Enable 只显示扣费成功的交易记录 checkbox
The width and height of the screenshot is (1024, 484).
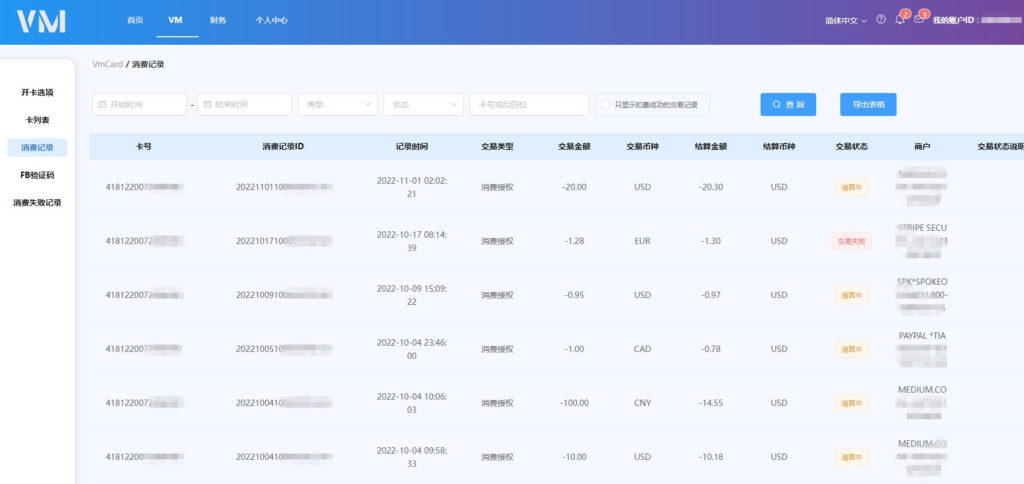pyautogui.click(x=606, y=105)
